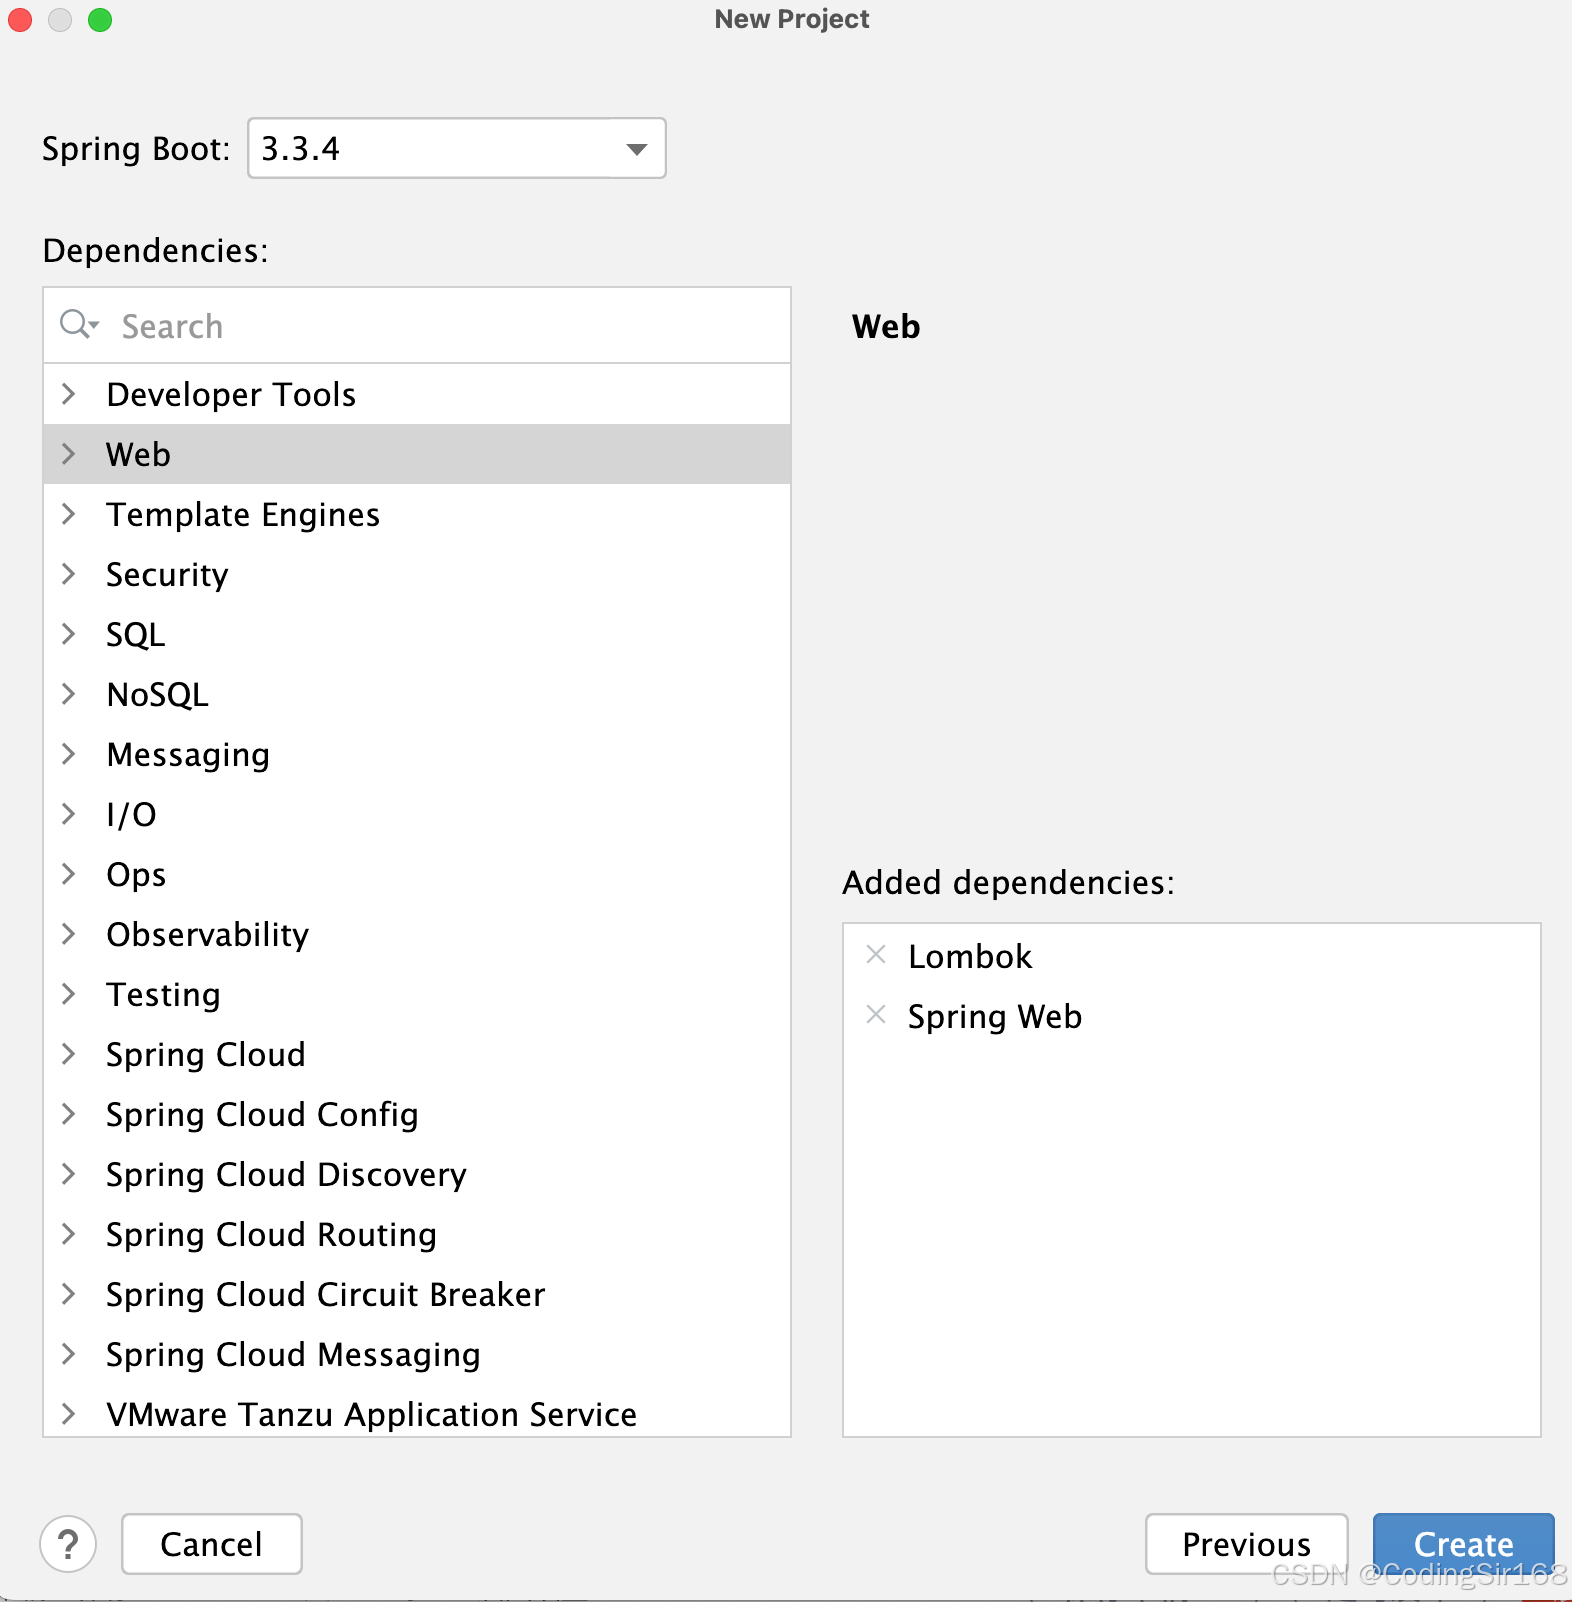Select Lombok in added dependencies

(x=1192, y=956)
